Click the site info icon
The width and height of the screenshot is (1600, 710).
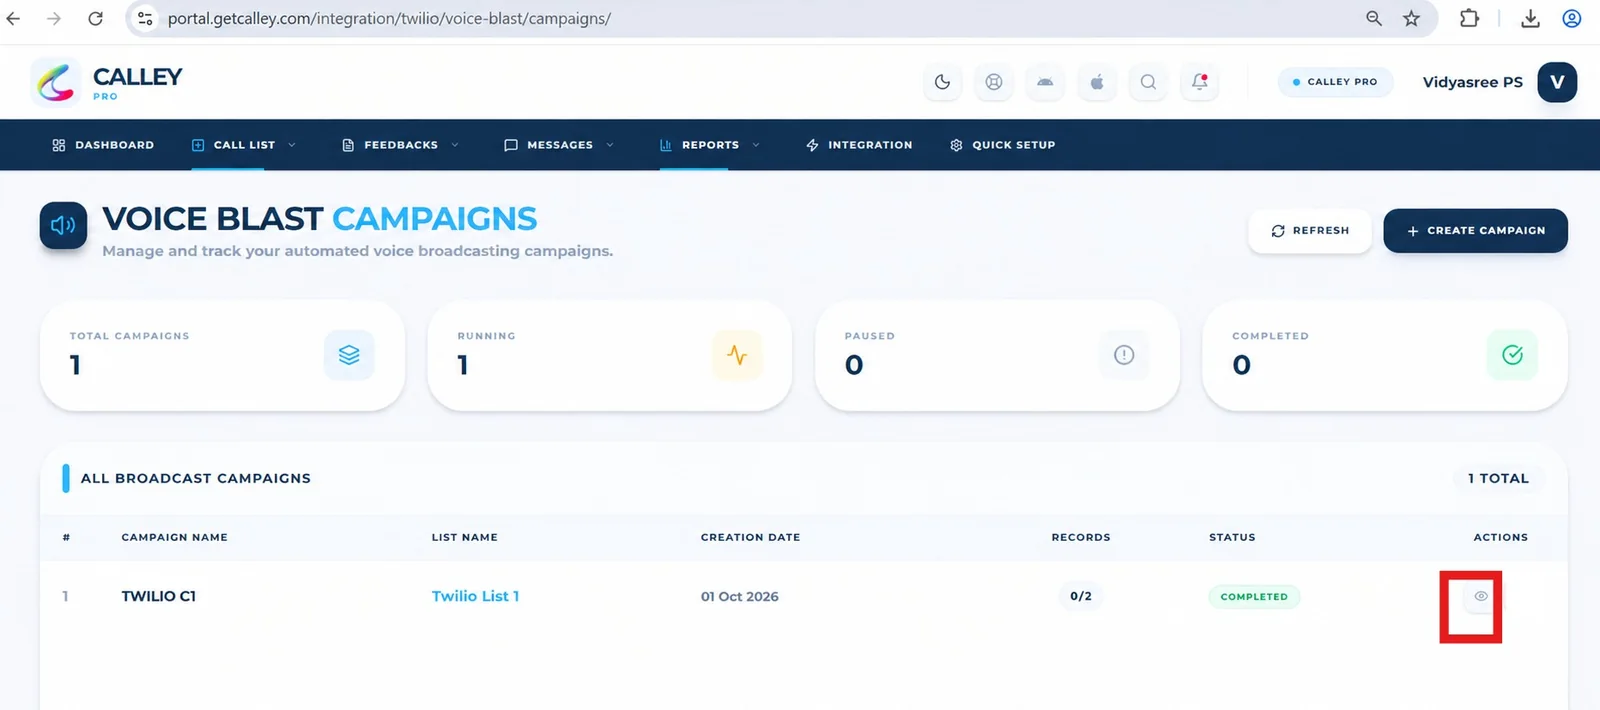click(145, 18)
